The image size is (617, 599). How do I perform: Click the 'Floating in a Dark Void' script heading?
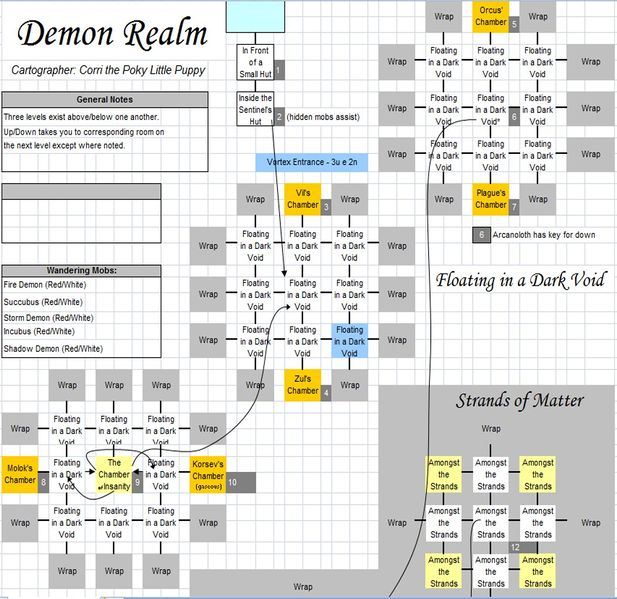point(520,280)
